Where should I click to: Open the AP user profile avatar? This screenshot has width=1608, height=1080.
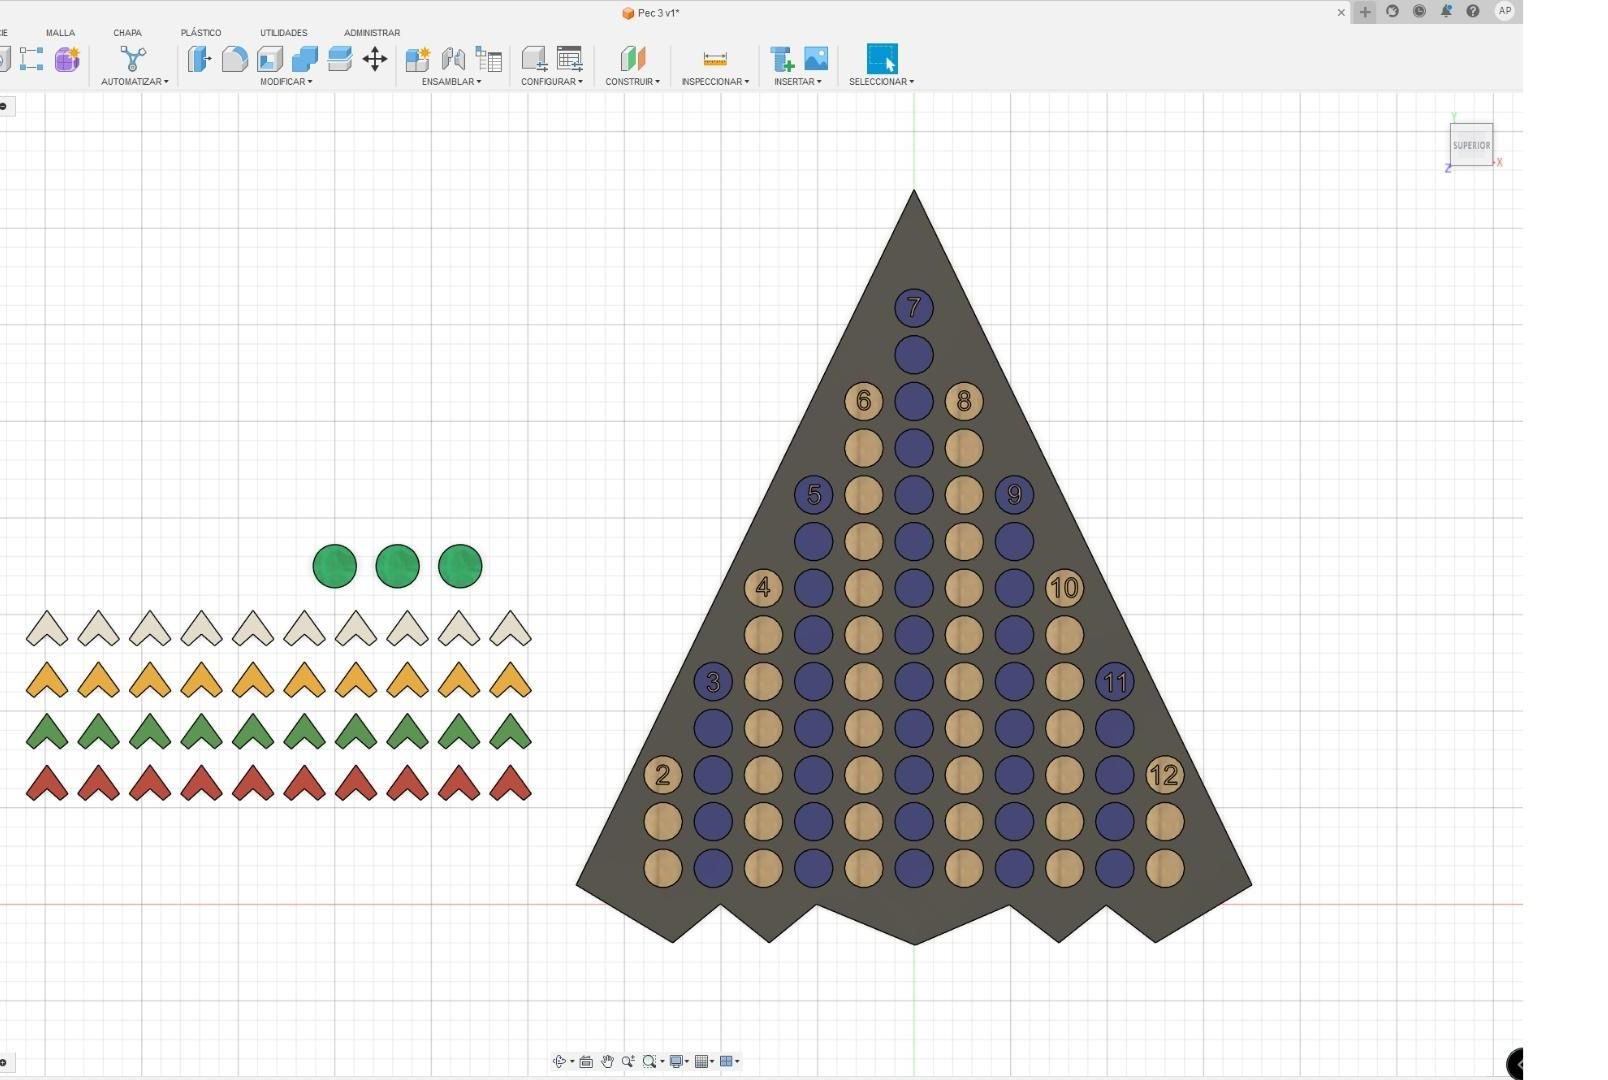click(1505, 11)
